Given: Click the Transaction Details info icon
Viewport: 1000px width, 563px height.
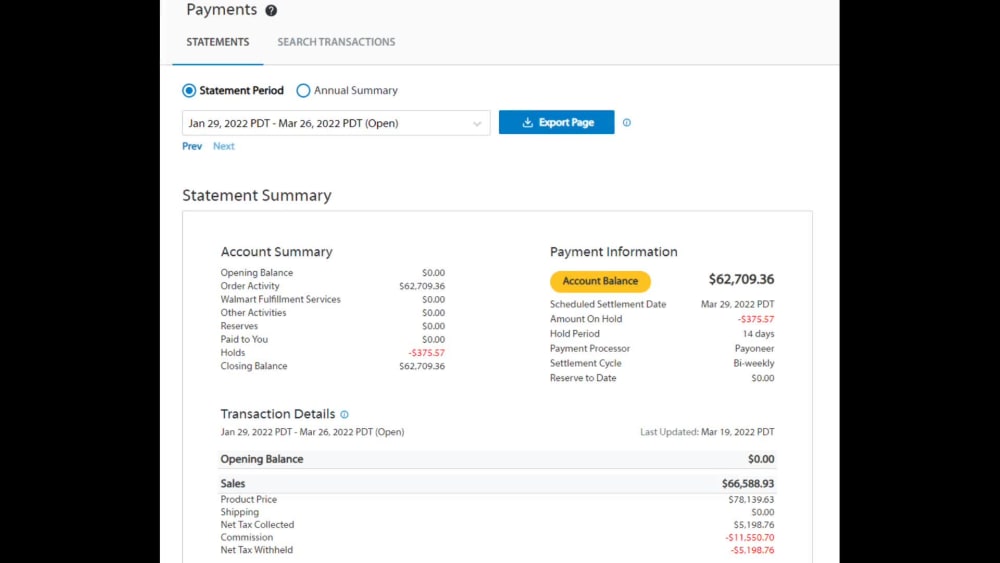Looking at the screenshot, I should coord(344,414).
